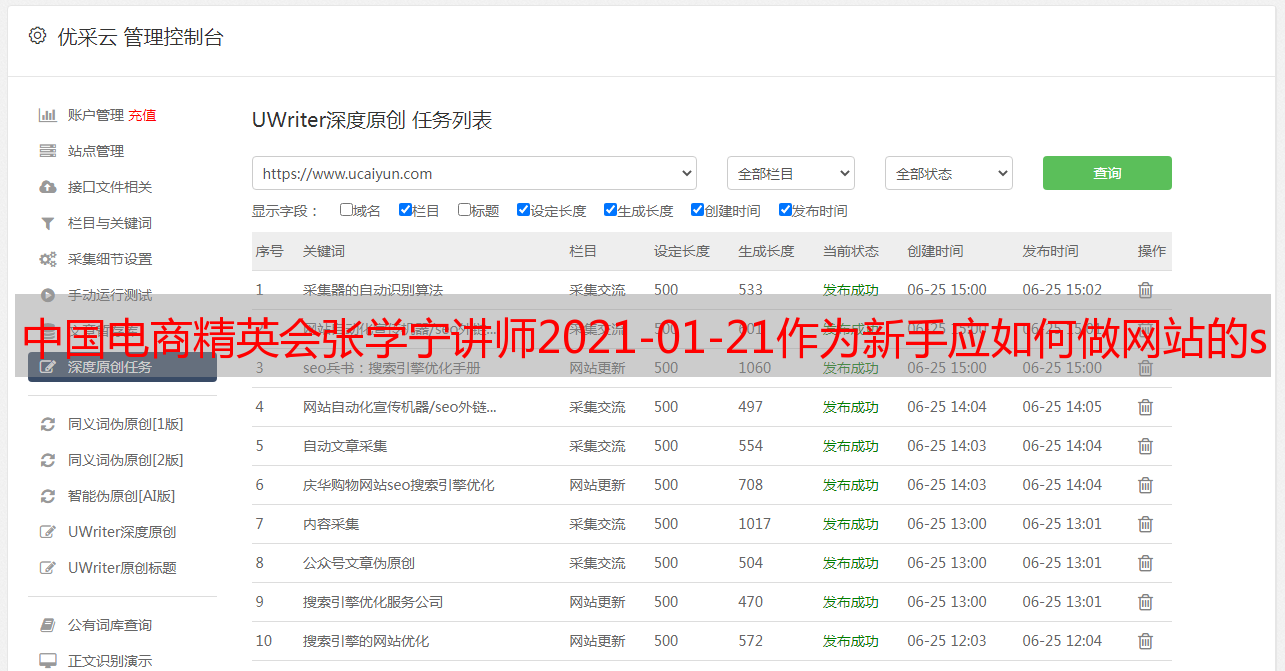Image resolution: width=1285 pixels, height=671 pixels.
Task: Click keyword 内容采集
Action: pyautogui.click(x=331, y=524)
